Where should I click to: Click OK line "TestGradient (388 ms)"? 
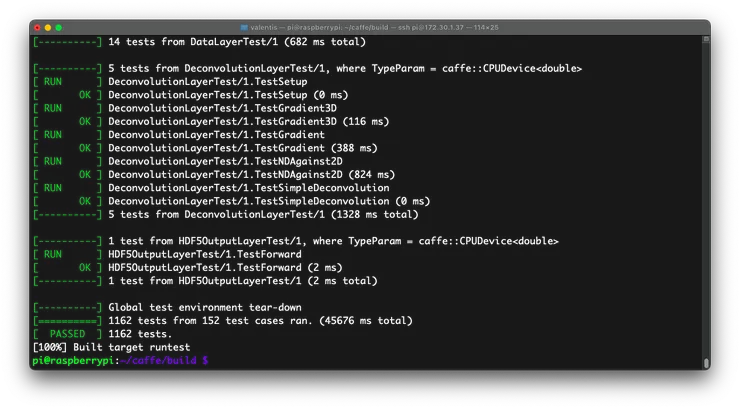coord(205,148)
